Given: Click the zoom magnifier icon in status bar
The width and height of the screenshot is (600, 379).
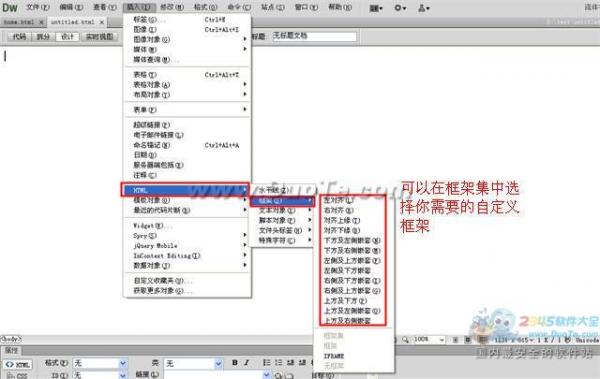Looking at the screenshot, I should [405, 340].
